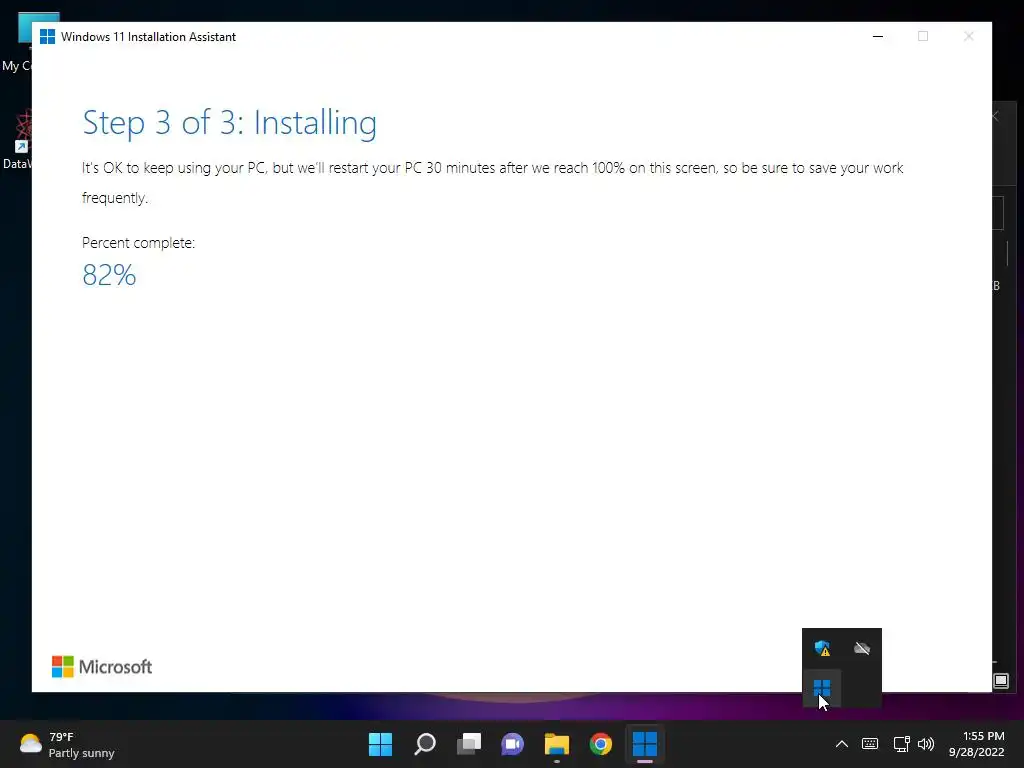Launch Google Chrome from the taskbar
Screen dimensions: 1024x768
pos(600,744)
